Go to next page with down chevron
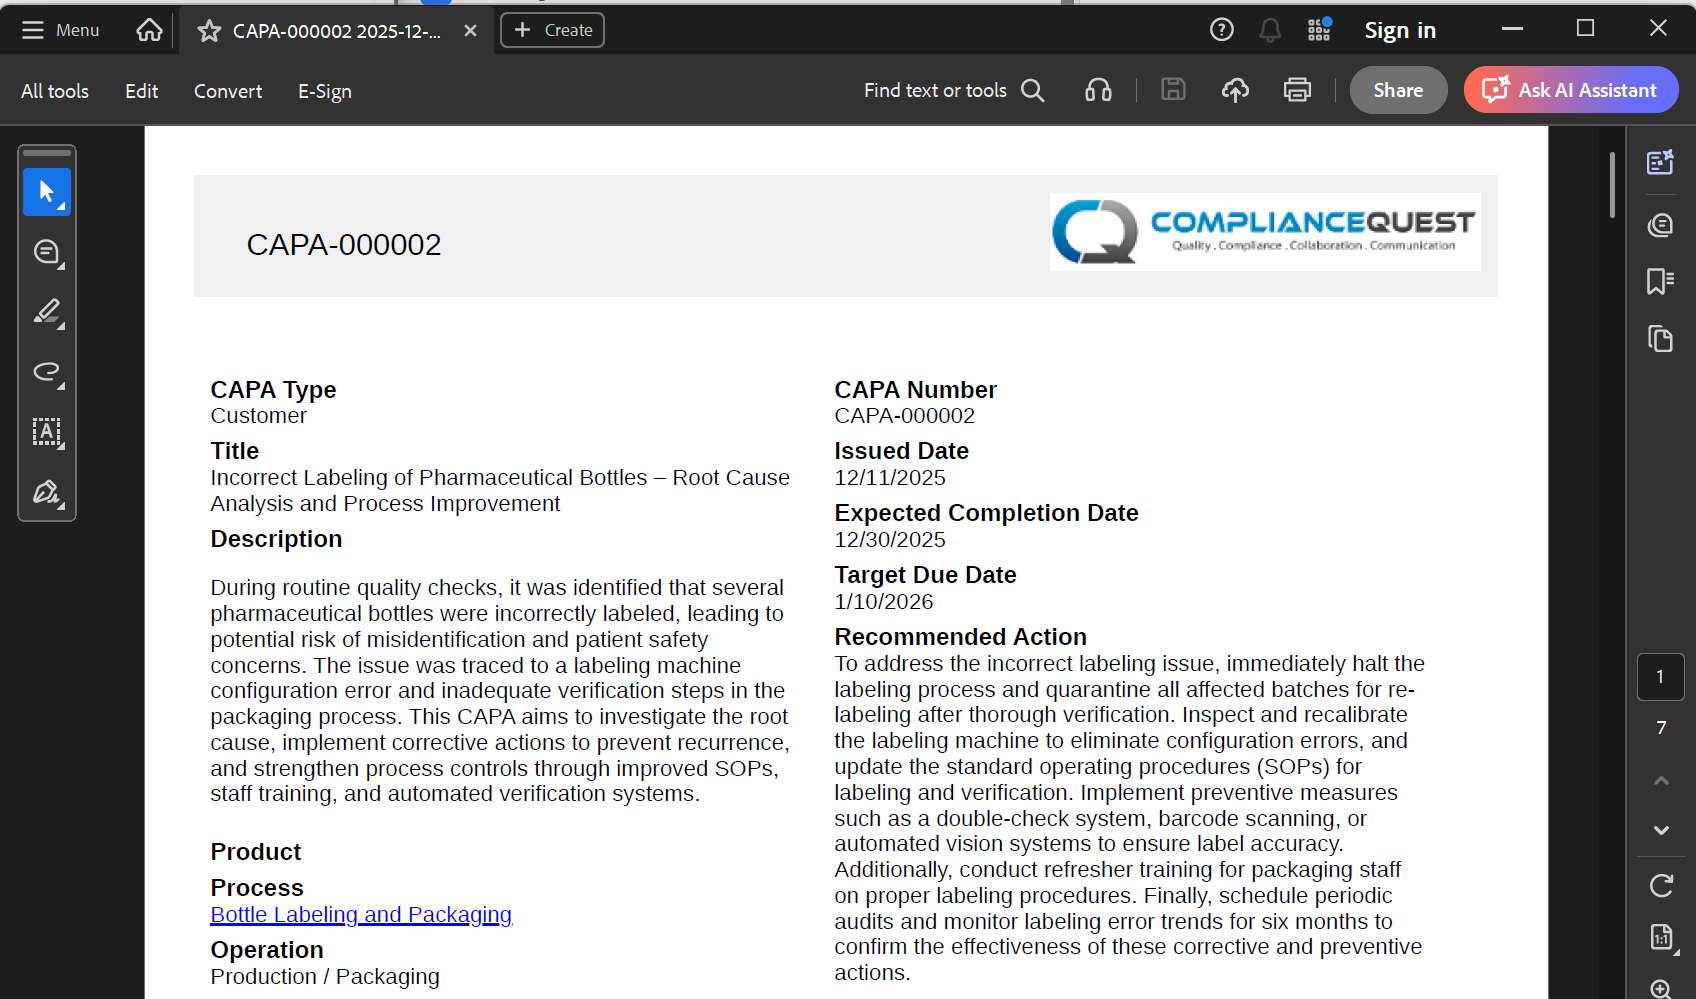 tap(1661, 830)
